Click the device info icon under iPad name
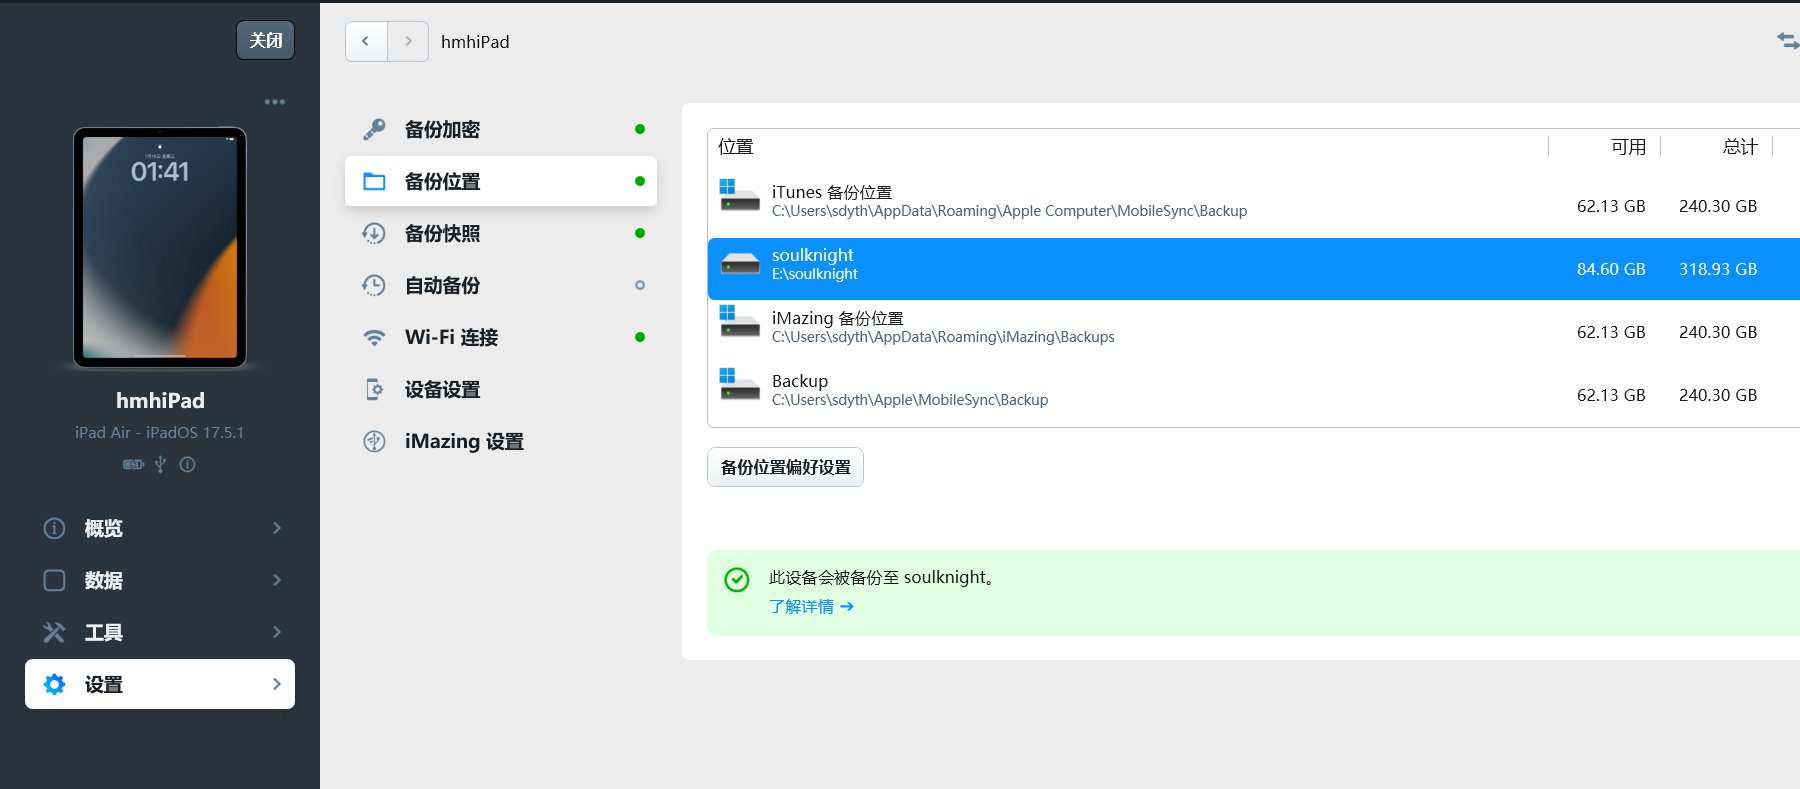Screen dimensions: 1800x789 (187, 464)
